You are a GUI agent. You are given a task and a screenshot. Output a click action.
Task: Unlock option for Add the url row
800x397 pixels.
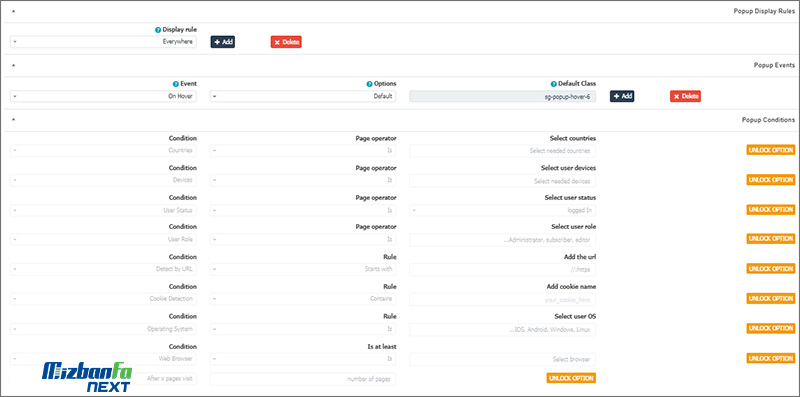tap(770, 268)
